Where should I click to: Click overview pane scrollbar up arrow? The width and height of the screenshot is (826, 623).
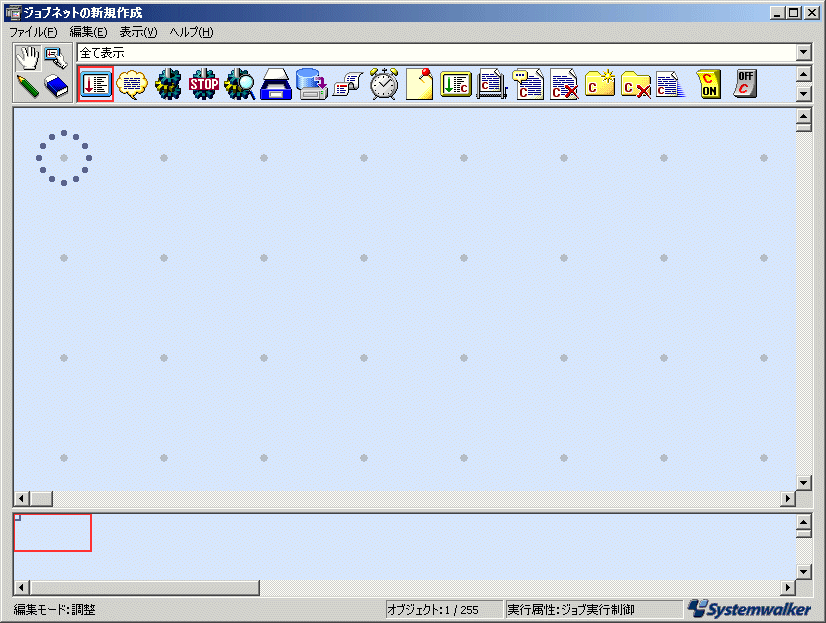(x=803, y=522)
